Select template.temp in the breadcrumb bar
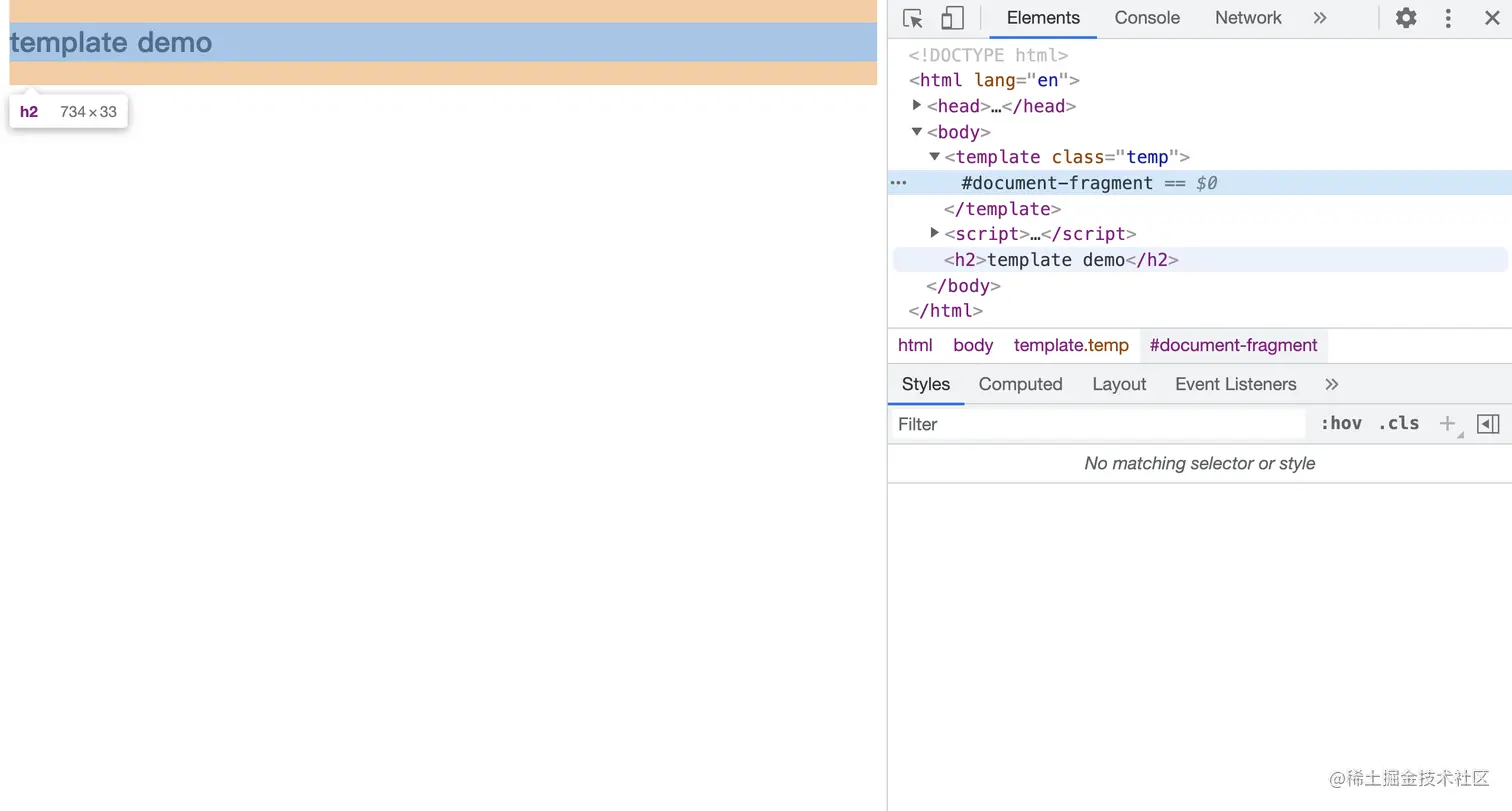1512x811 pixels. click(1071, 345)
